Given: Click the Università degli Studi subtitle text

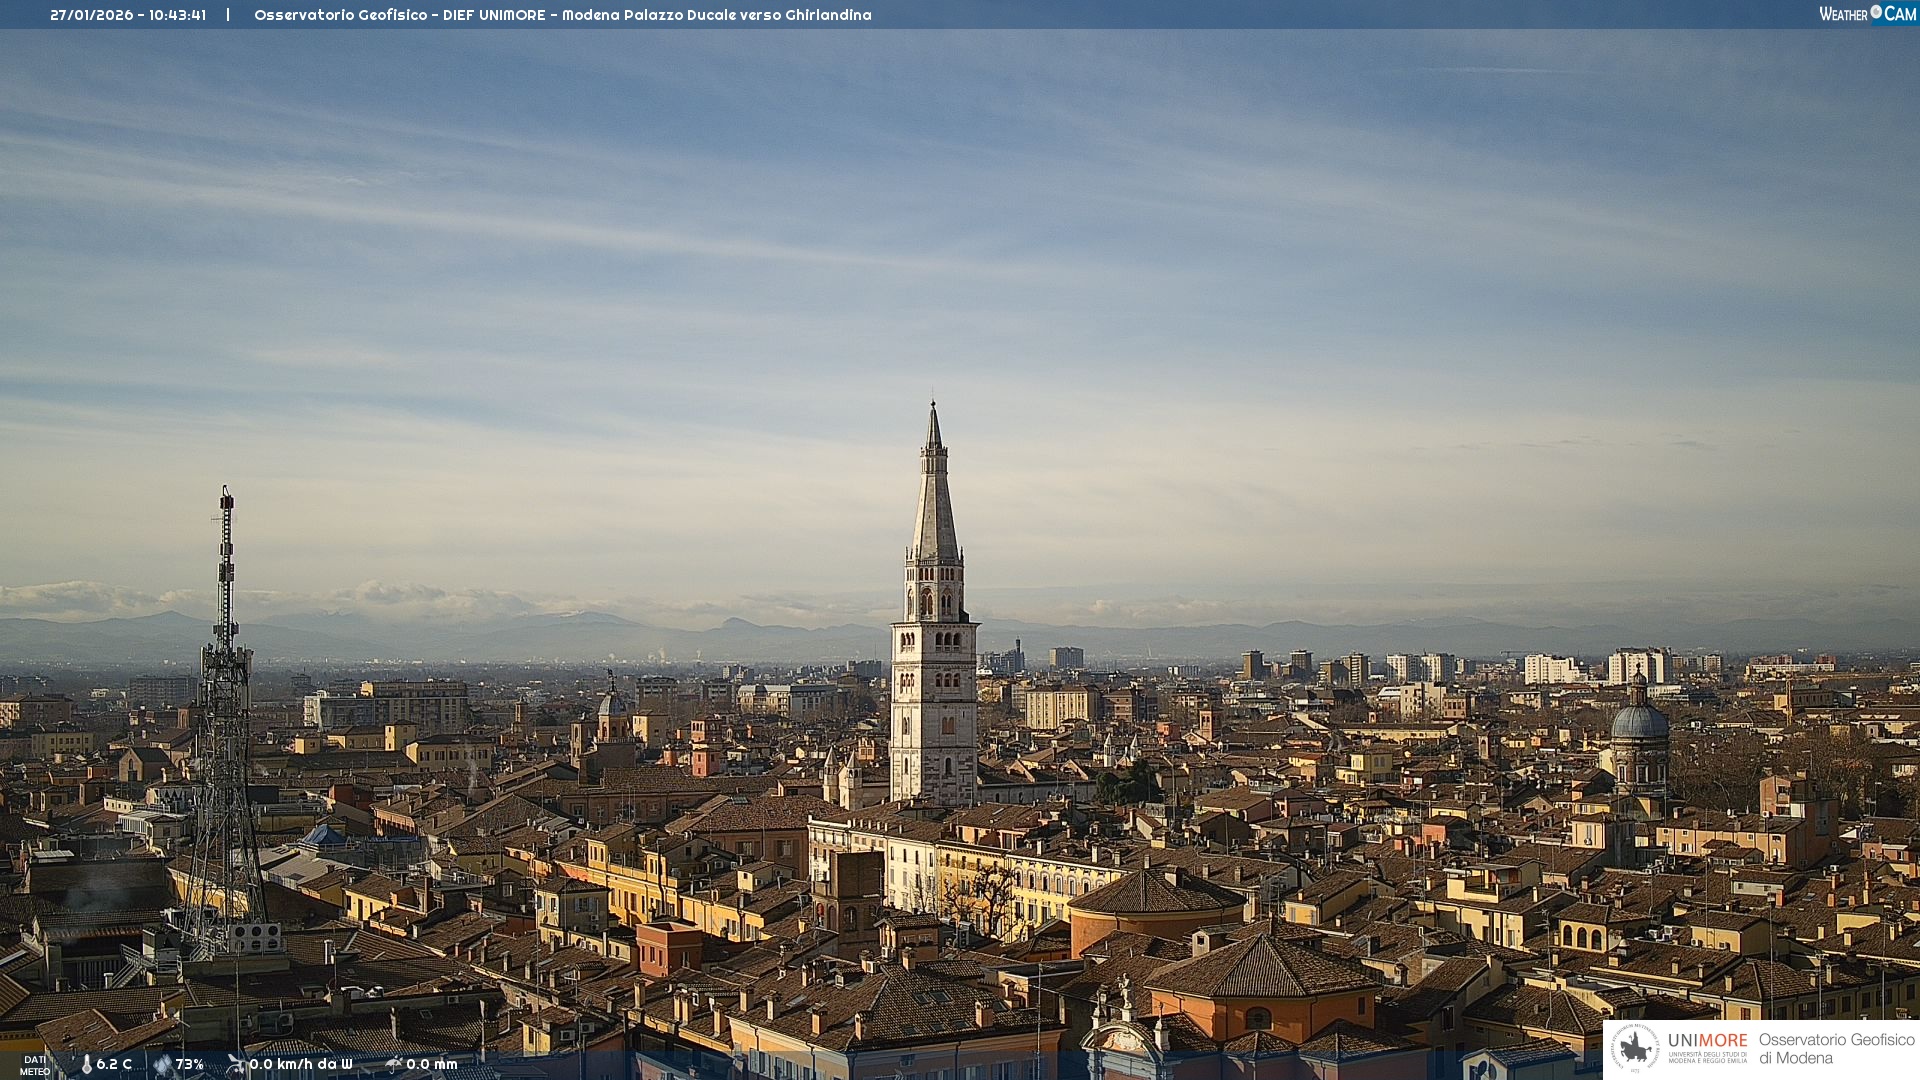Looking at the screenshot, I should tap(1707, 1057).
